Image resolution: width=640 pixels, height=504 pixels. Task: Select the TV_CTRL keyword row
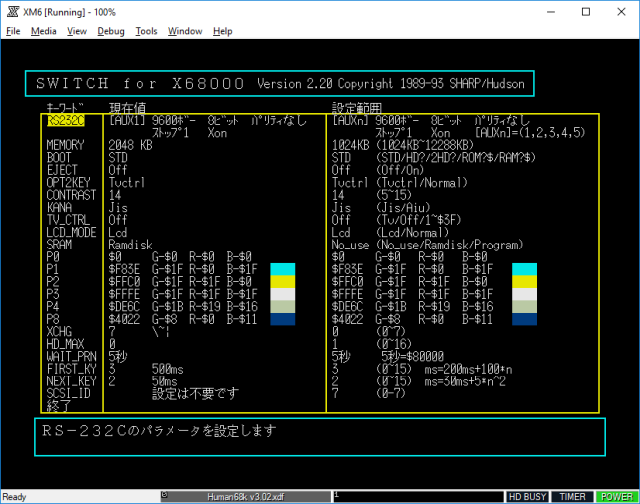click(x=69, y=220)
